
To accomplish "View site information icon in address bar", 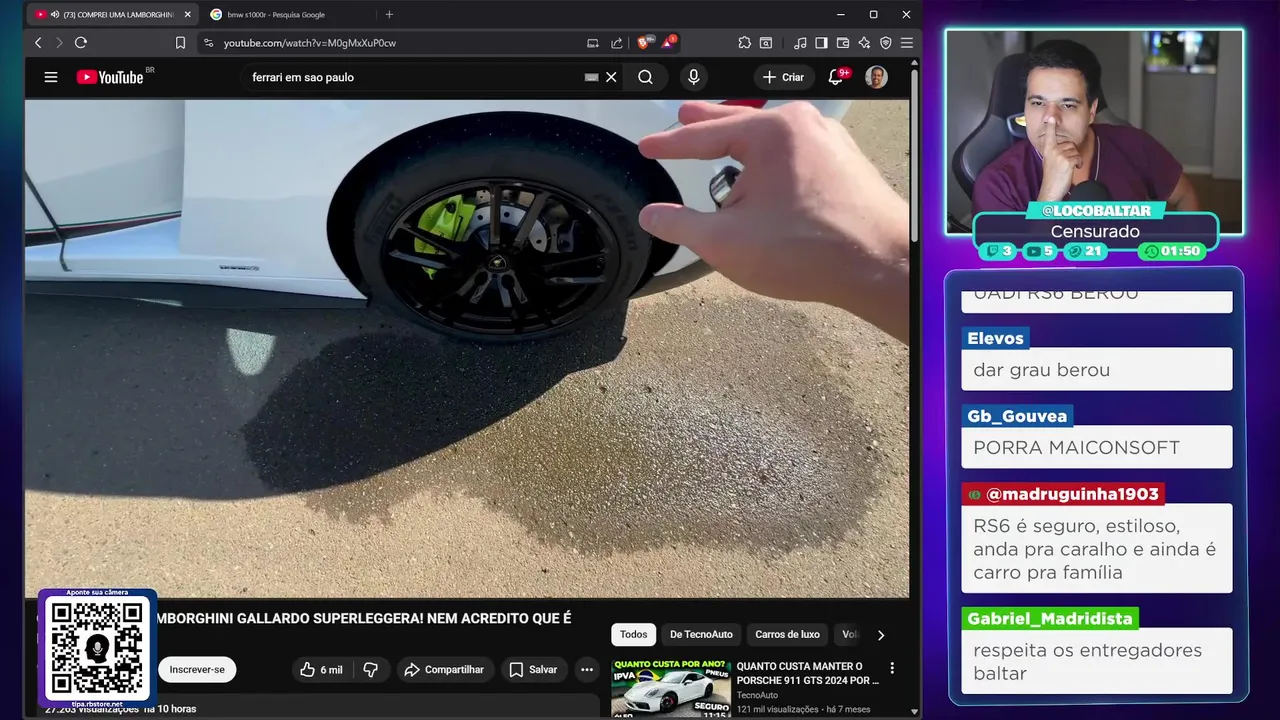I will tap(208, 43).
